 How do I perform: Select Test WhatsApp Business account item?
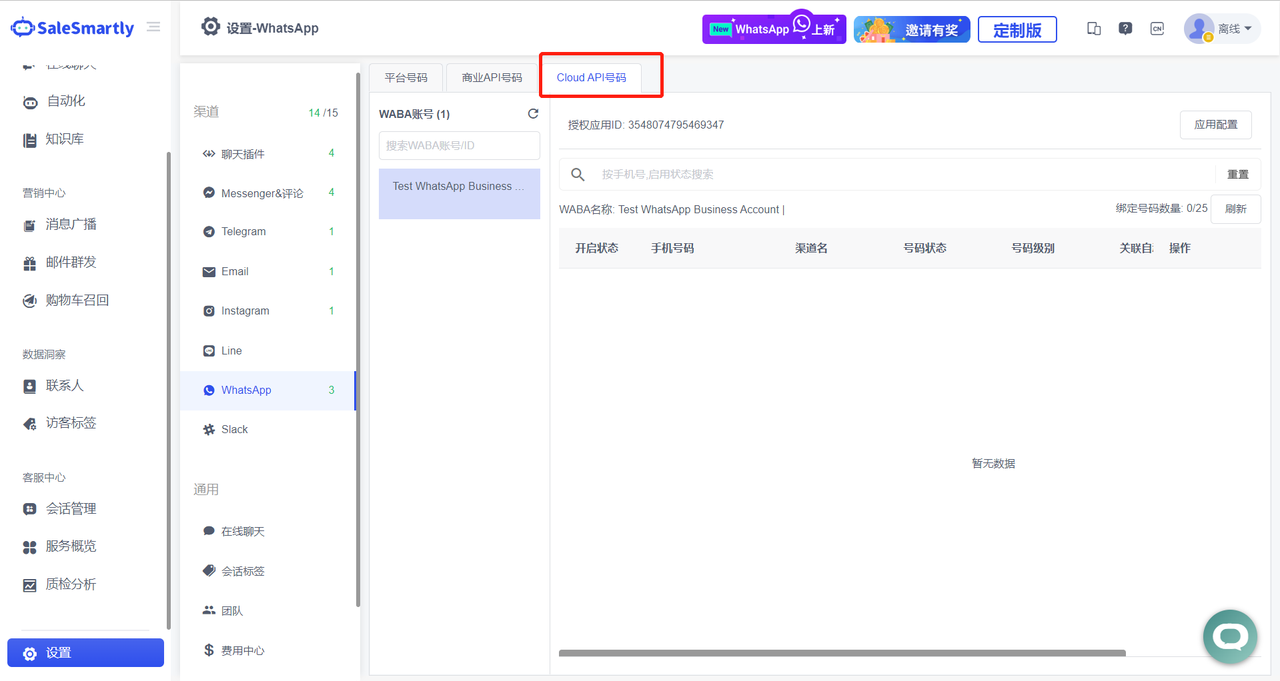pyautogui.click(x=459, y=187)
